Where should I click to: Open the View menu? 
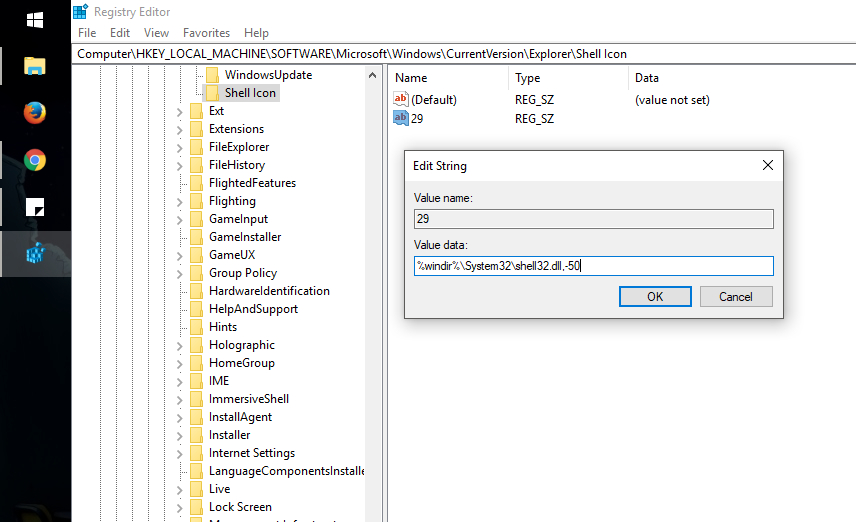coord(156,33)
